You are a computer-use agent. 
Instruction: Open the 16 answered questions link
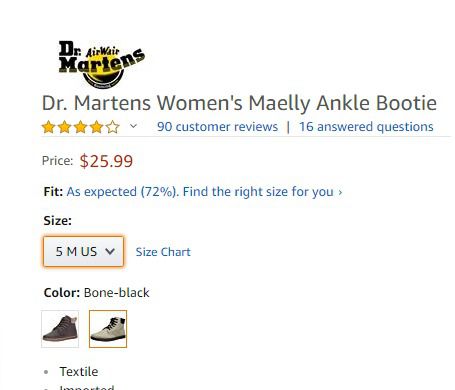pos(366,127)
